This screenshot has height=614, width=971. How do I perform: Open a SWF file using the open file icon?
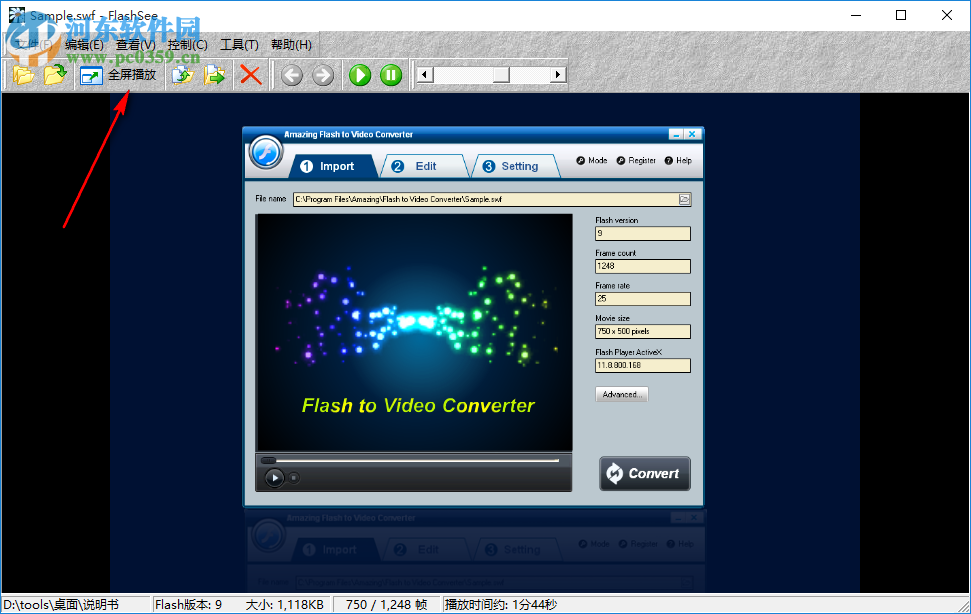[22, 74]
